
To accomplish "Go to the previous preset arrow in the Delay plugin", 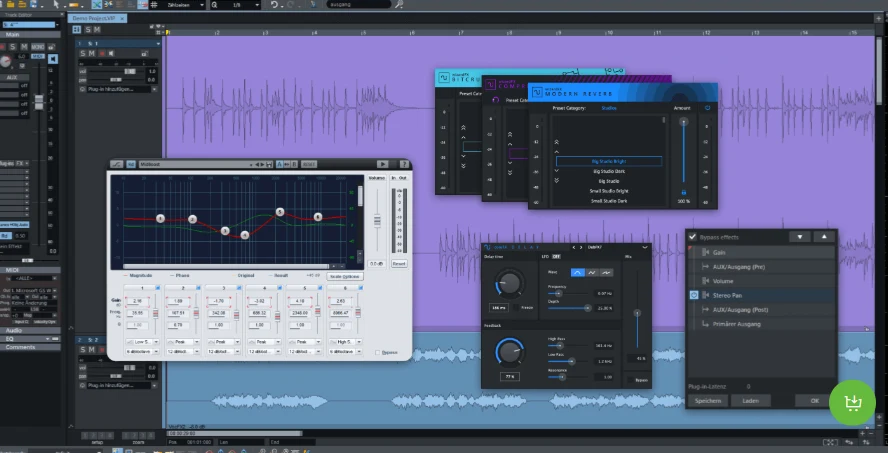I will 574,247.
